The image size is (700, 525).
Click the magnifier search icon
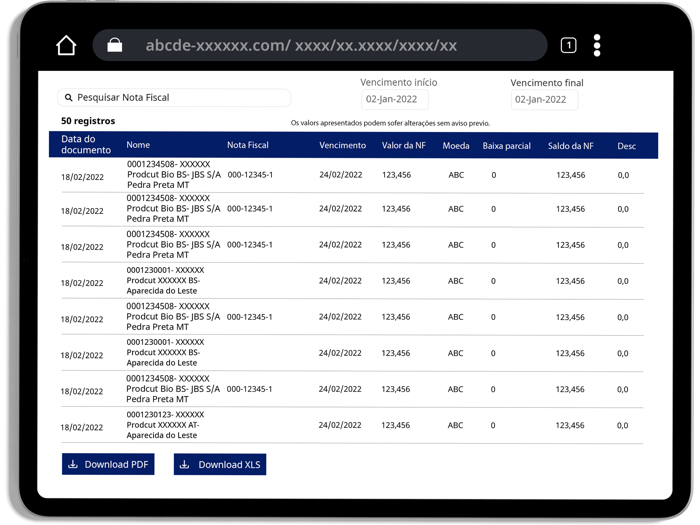tap(69, 98)
